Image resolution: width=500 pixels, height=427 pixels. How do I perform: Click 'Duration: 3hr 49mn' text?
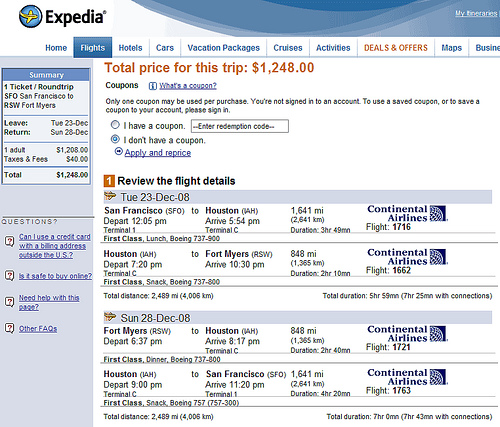click(x=320, y=230)
